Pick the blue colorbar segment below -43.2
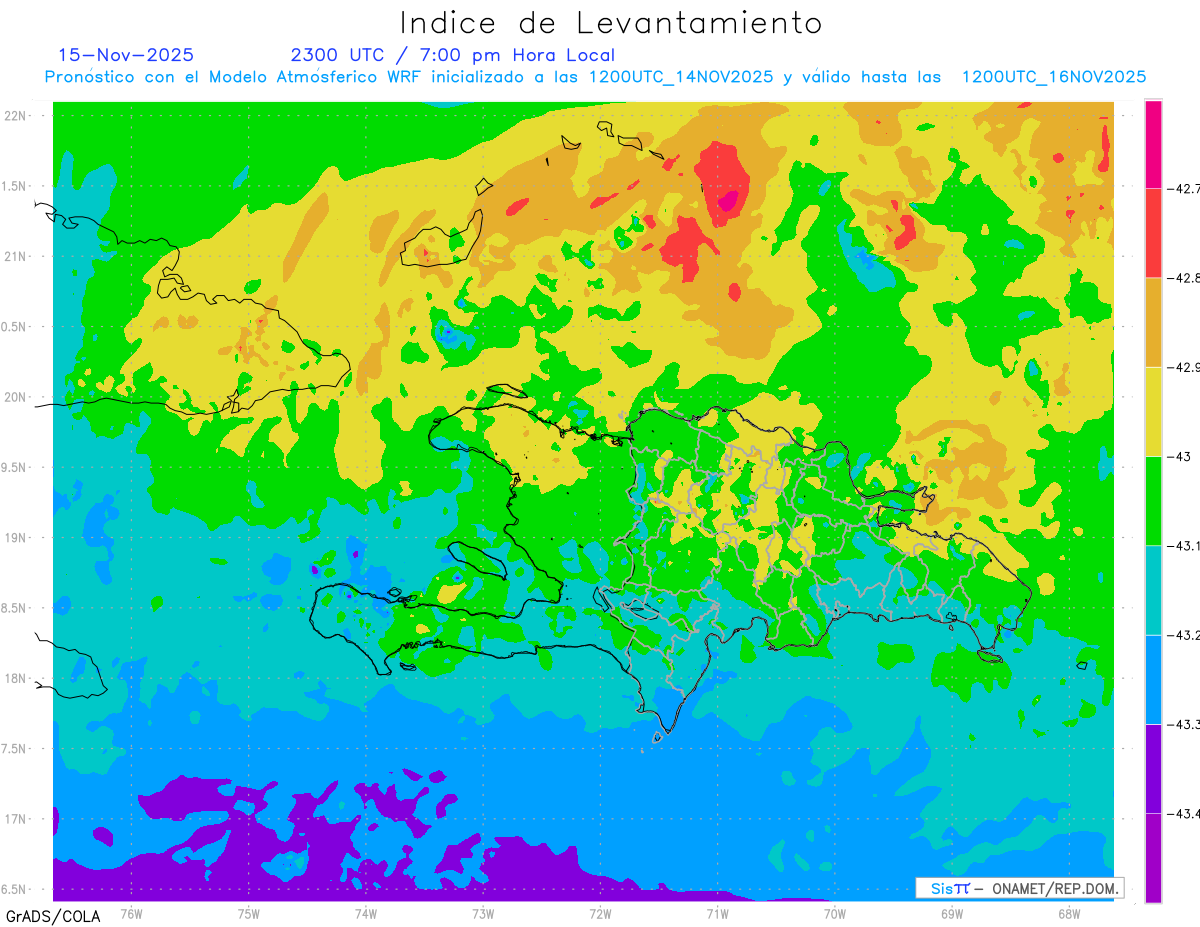This screenshot has height=927, width=1200. pyautogui.click(x=1153, y=679)
